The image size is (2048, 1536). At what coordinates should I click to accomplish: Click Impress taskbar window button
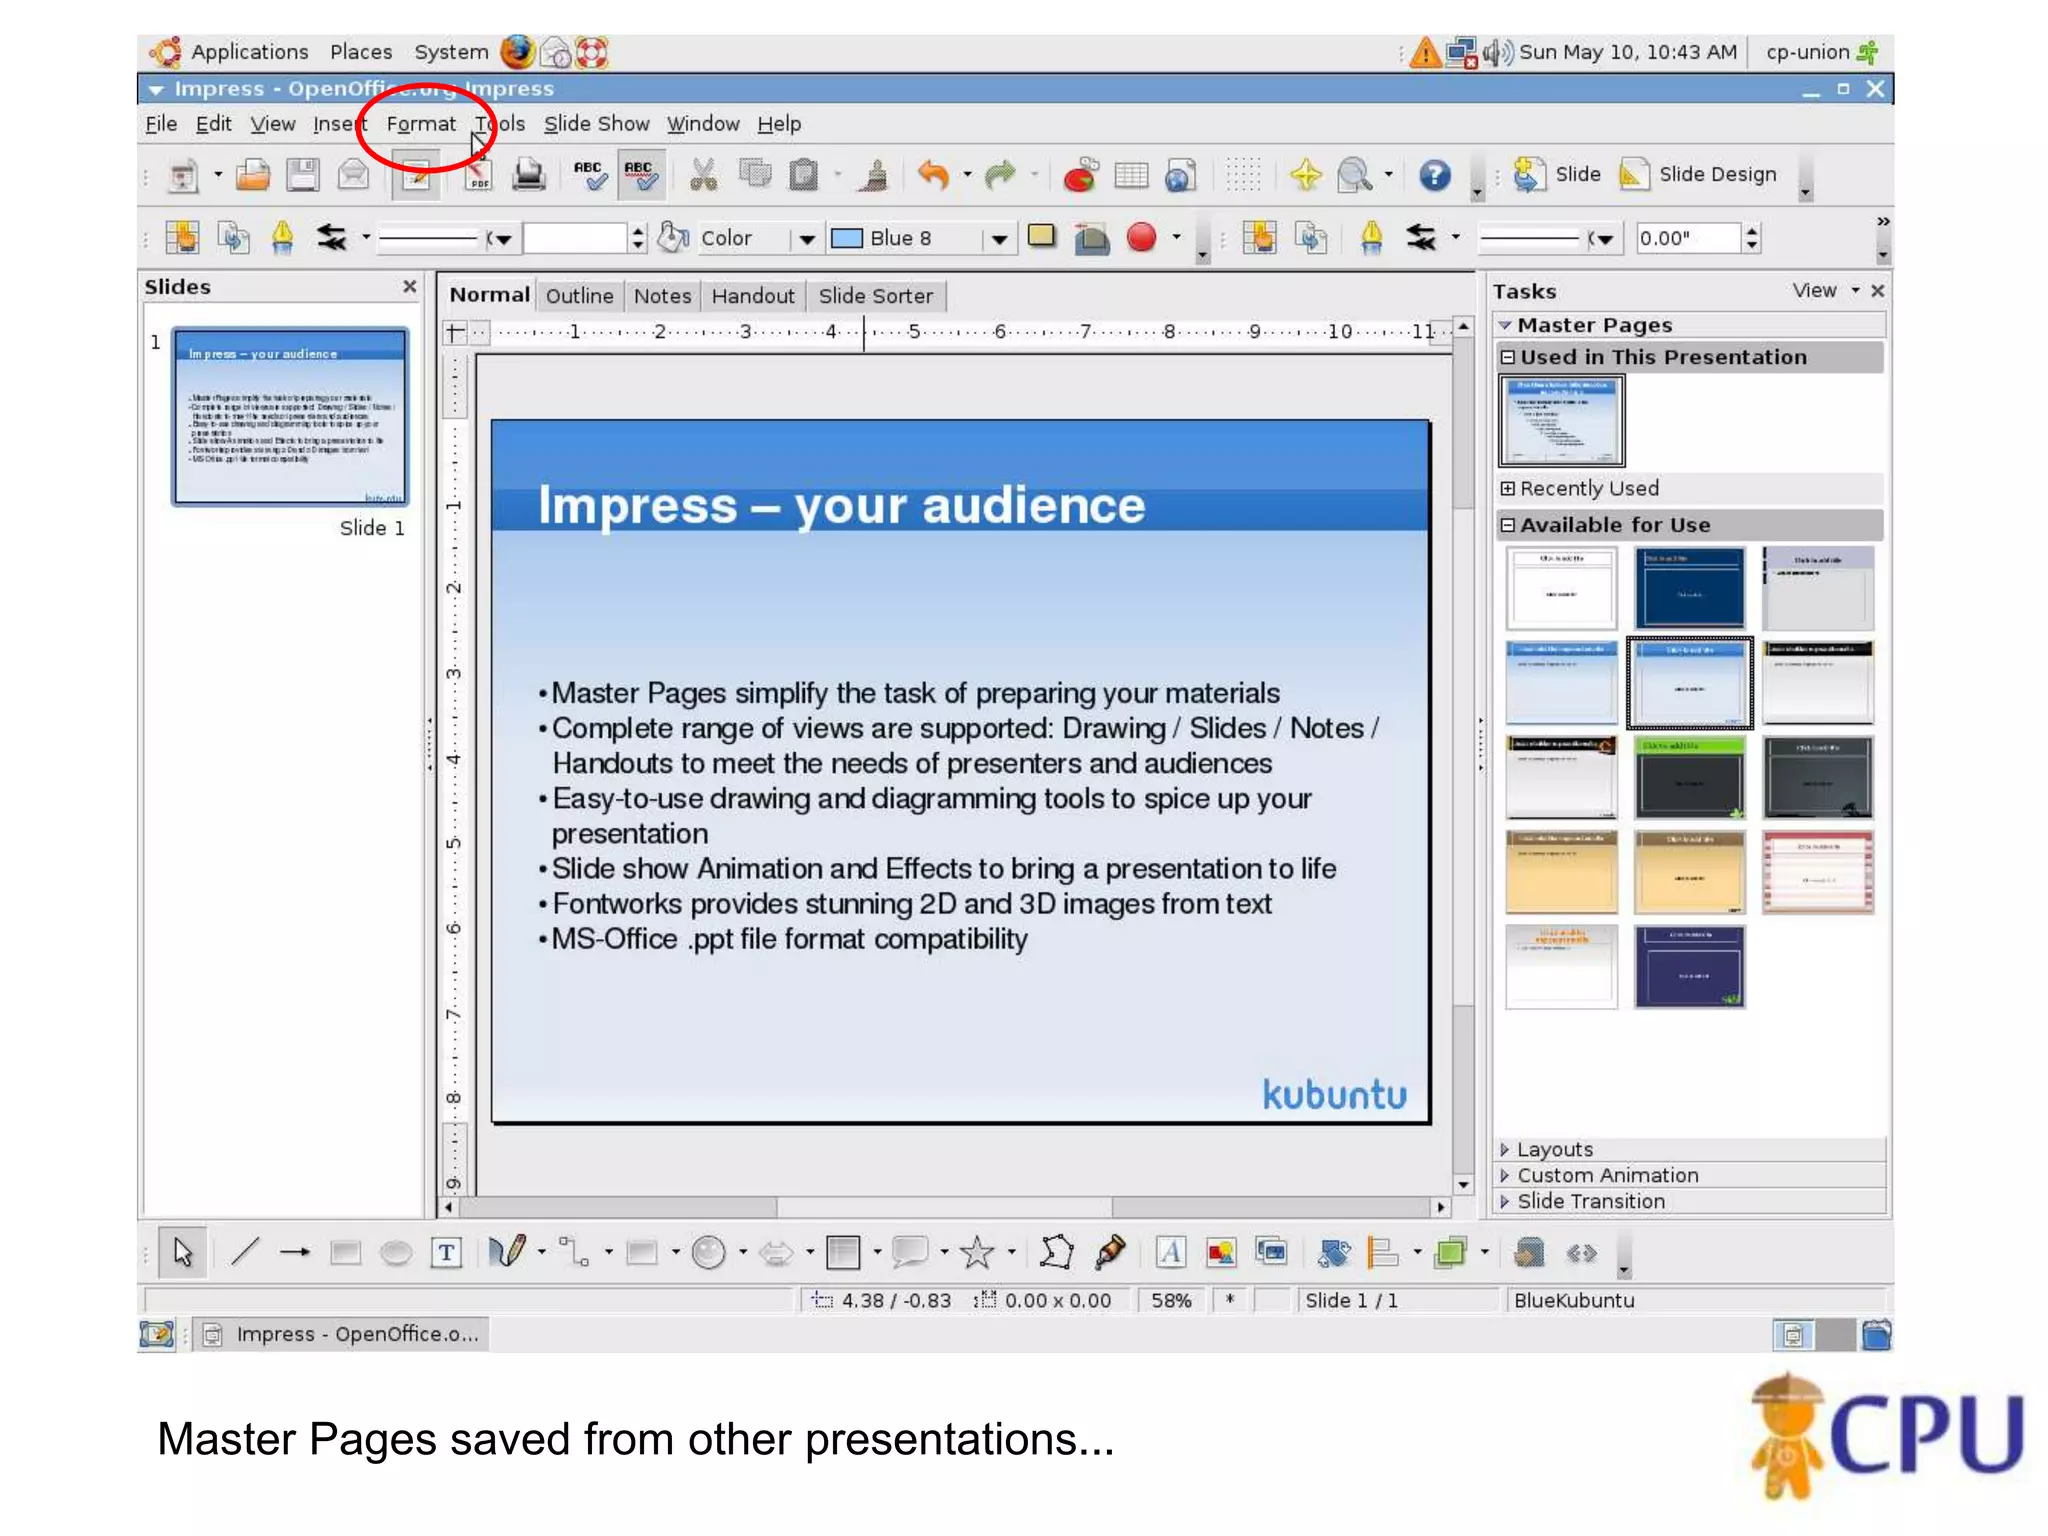[x=342, y=1334]
